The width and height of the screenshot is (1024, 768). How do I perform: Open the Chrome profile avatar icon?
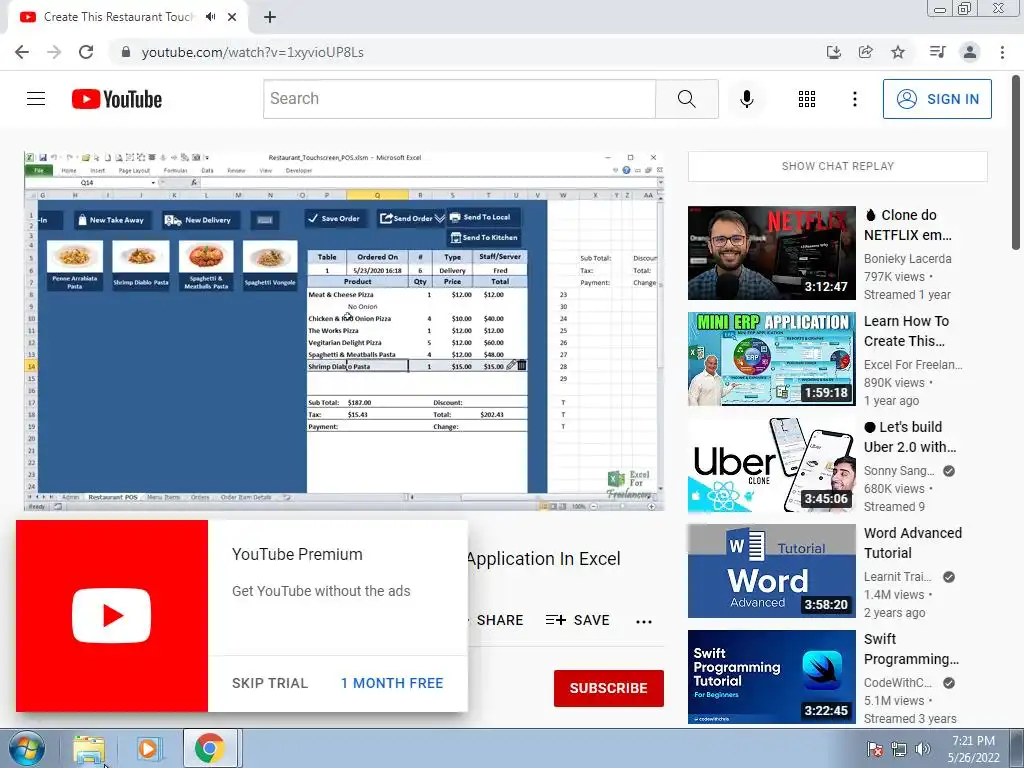[970, 52]
